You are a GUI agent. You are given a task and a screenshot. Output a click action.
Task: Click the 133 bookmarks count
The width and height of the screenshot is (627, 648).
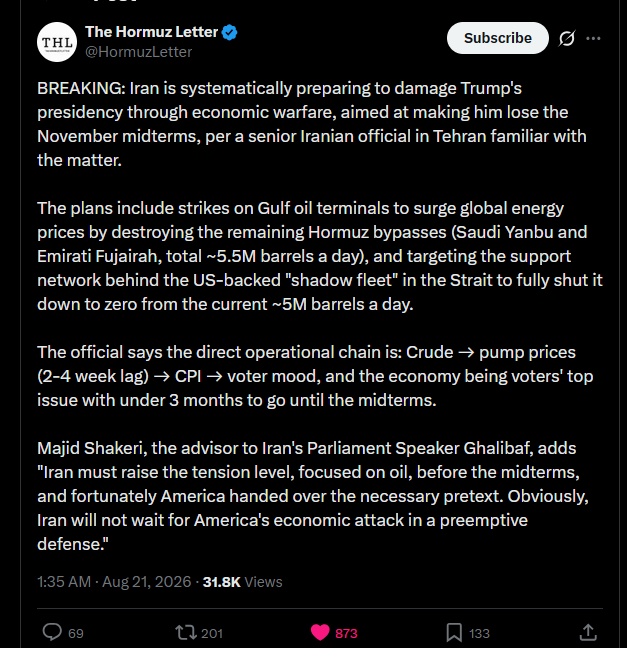coord(479,634)
